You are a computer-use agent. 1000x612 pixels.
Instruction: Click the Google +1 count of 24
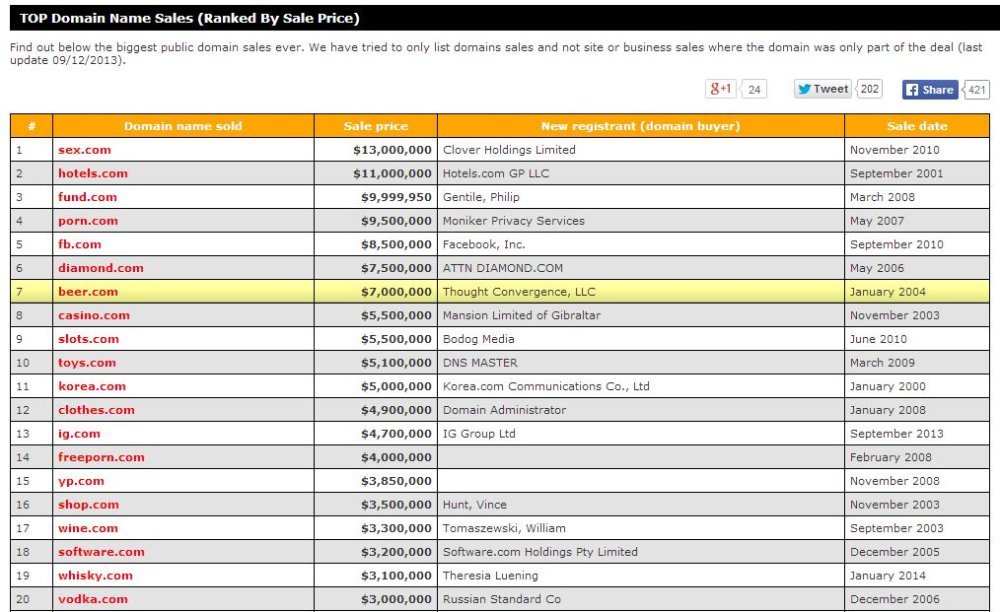pos(754,89)
